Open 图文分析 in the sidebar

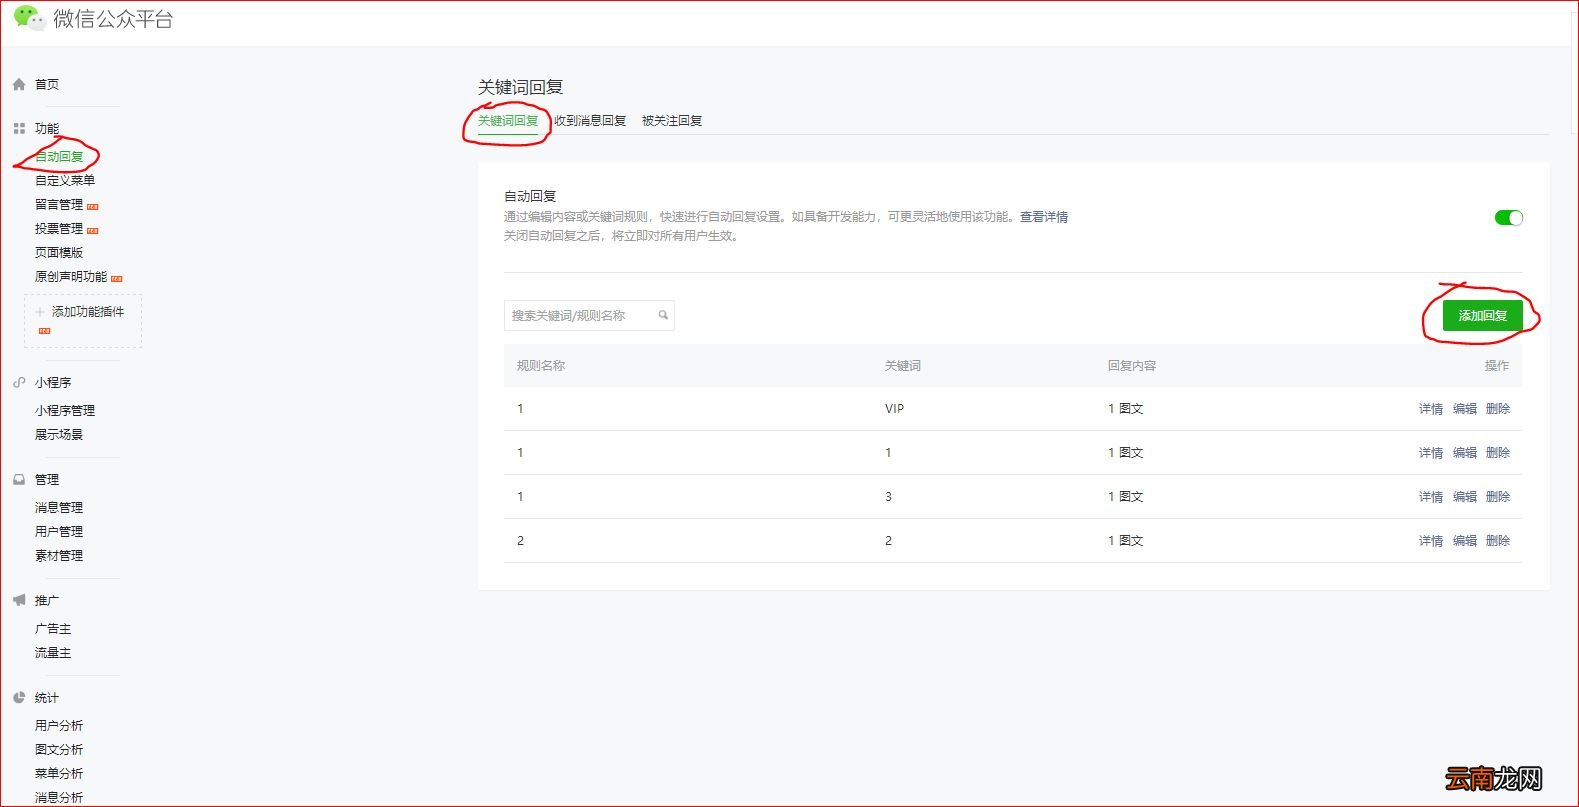(59, 750)
